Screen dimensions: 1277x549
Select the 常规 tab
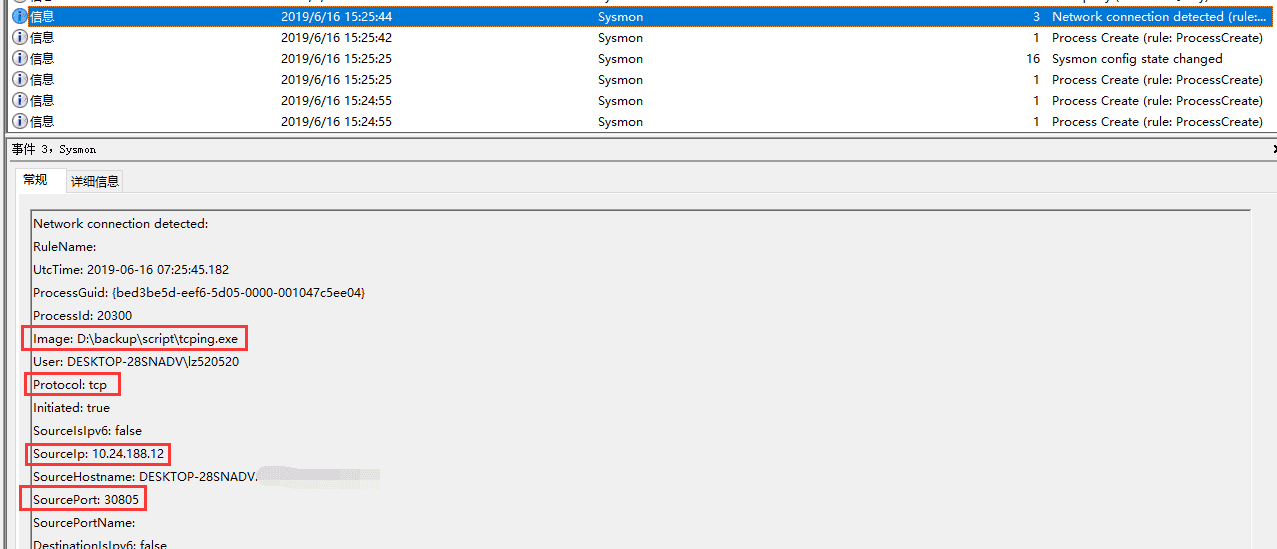point(35,180)
